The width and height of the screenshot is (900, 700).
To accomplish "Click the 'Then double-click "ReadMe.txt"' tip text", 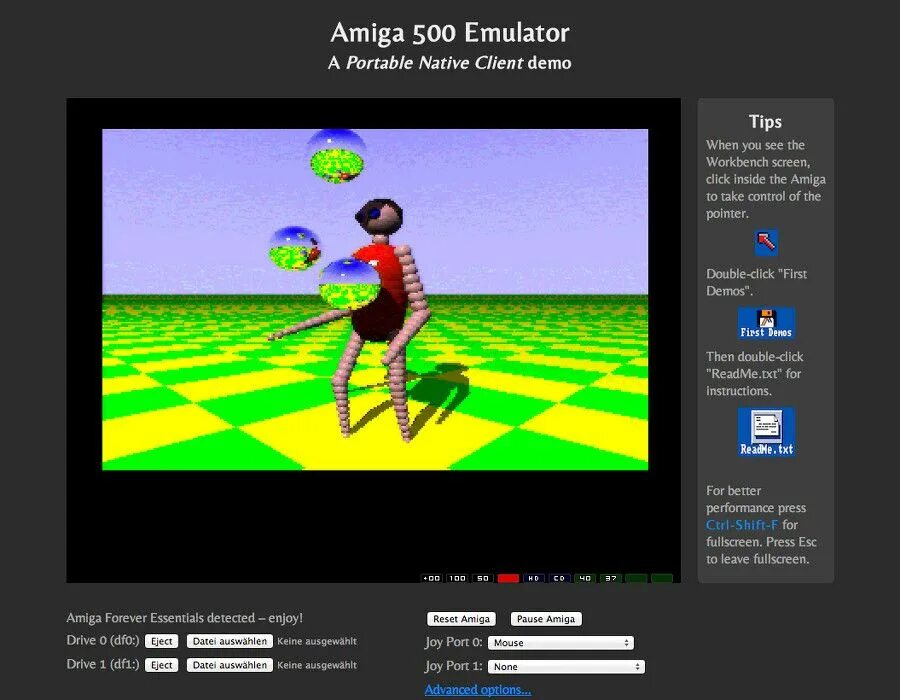I will 754,365.
